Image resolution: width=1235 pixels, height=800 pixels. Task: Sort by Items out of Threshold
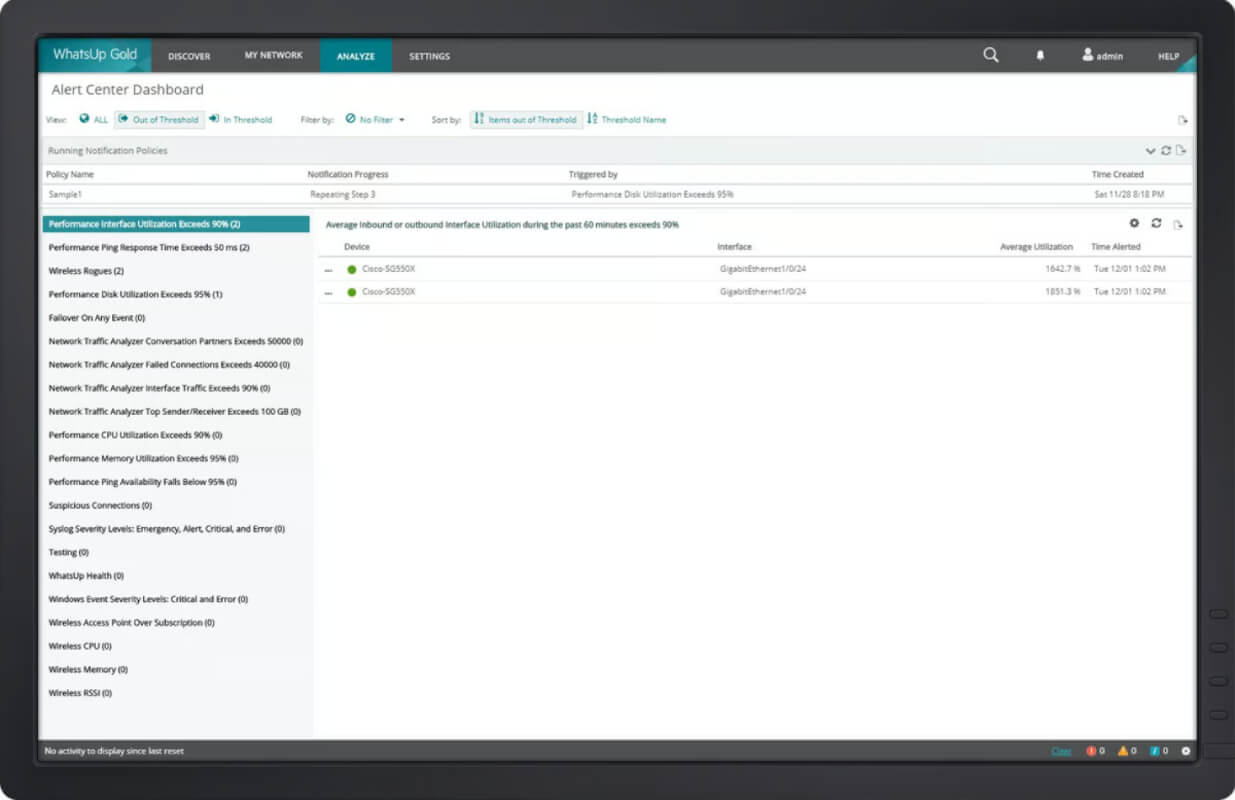click(x=526, y=119)
